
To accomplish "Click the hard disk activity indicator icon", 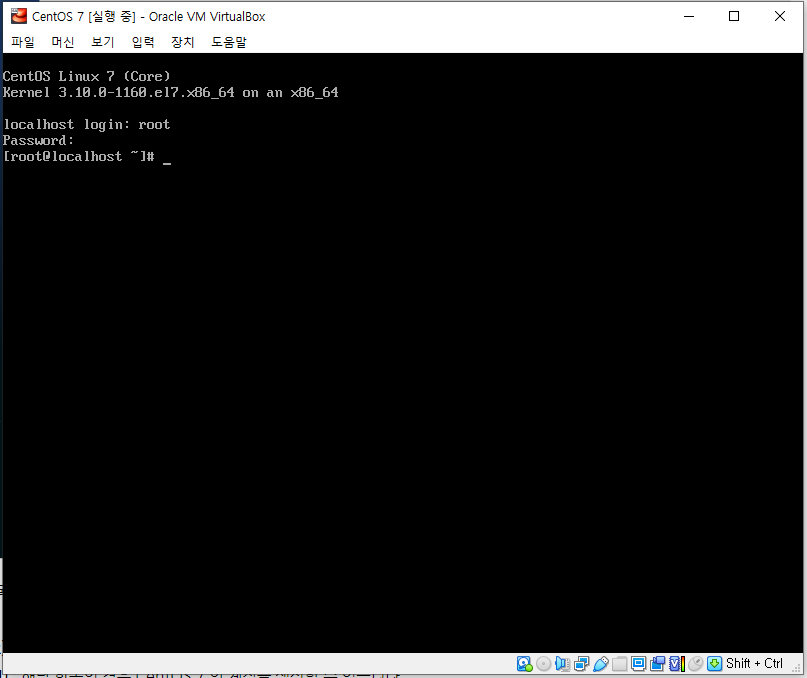I will click(524, 664).
